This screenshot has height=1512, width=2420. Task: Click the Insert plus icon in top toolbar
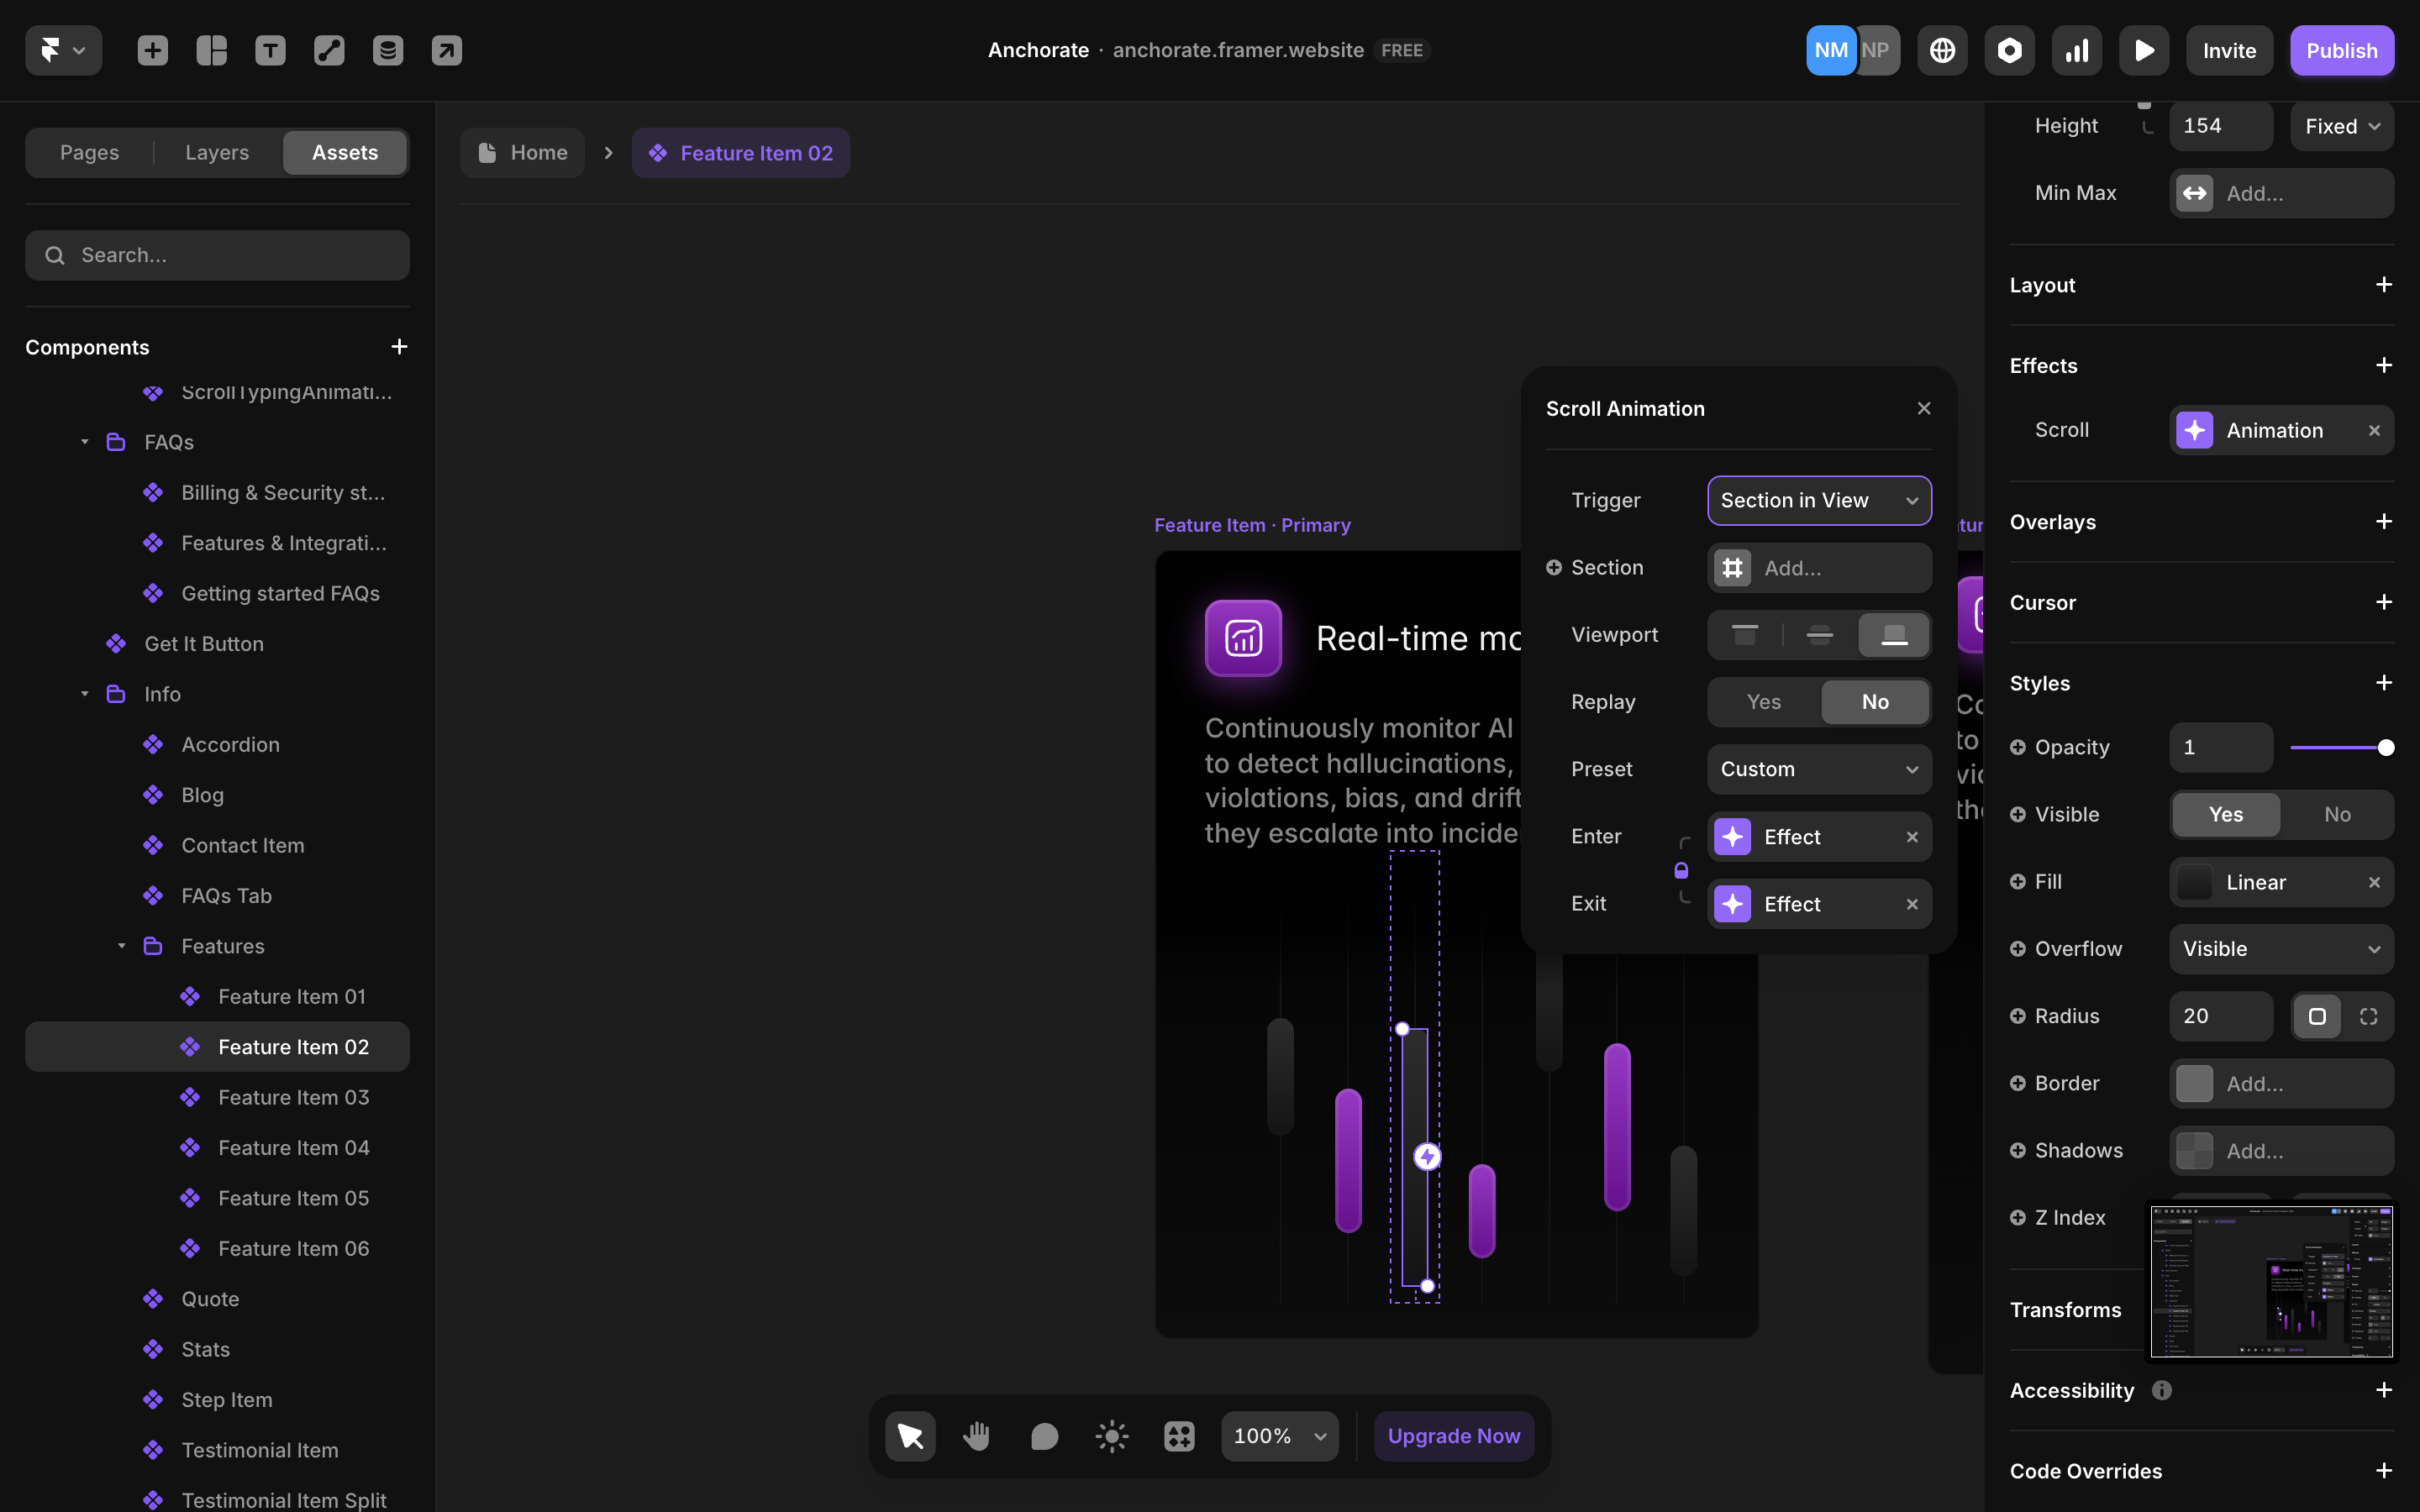click(152, 50)
